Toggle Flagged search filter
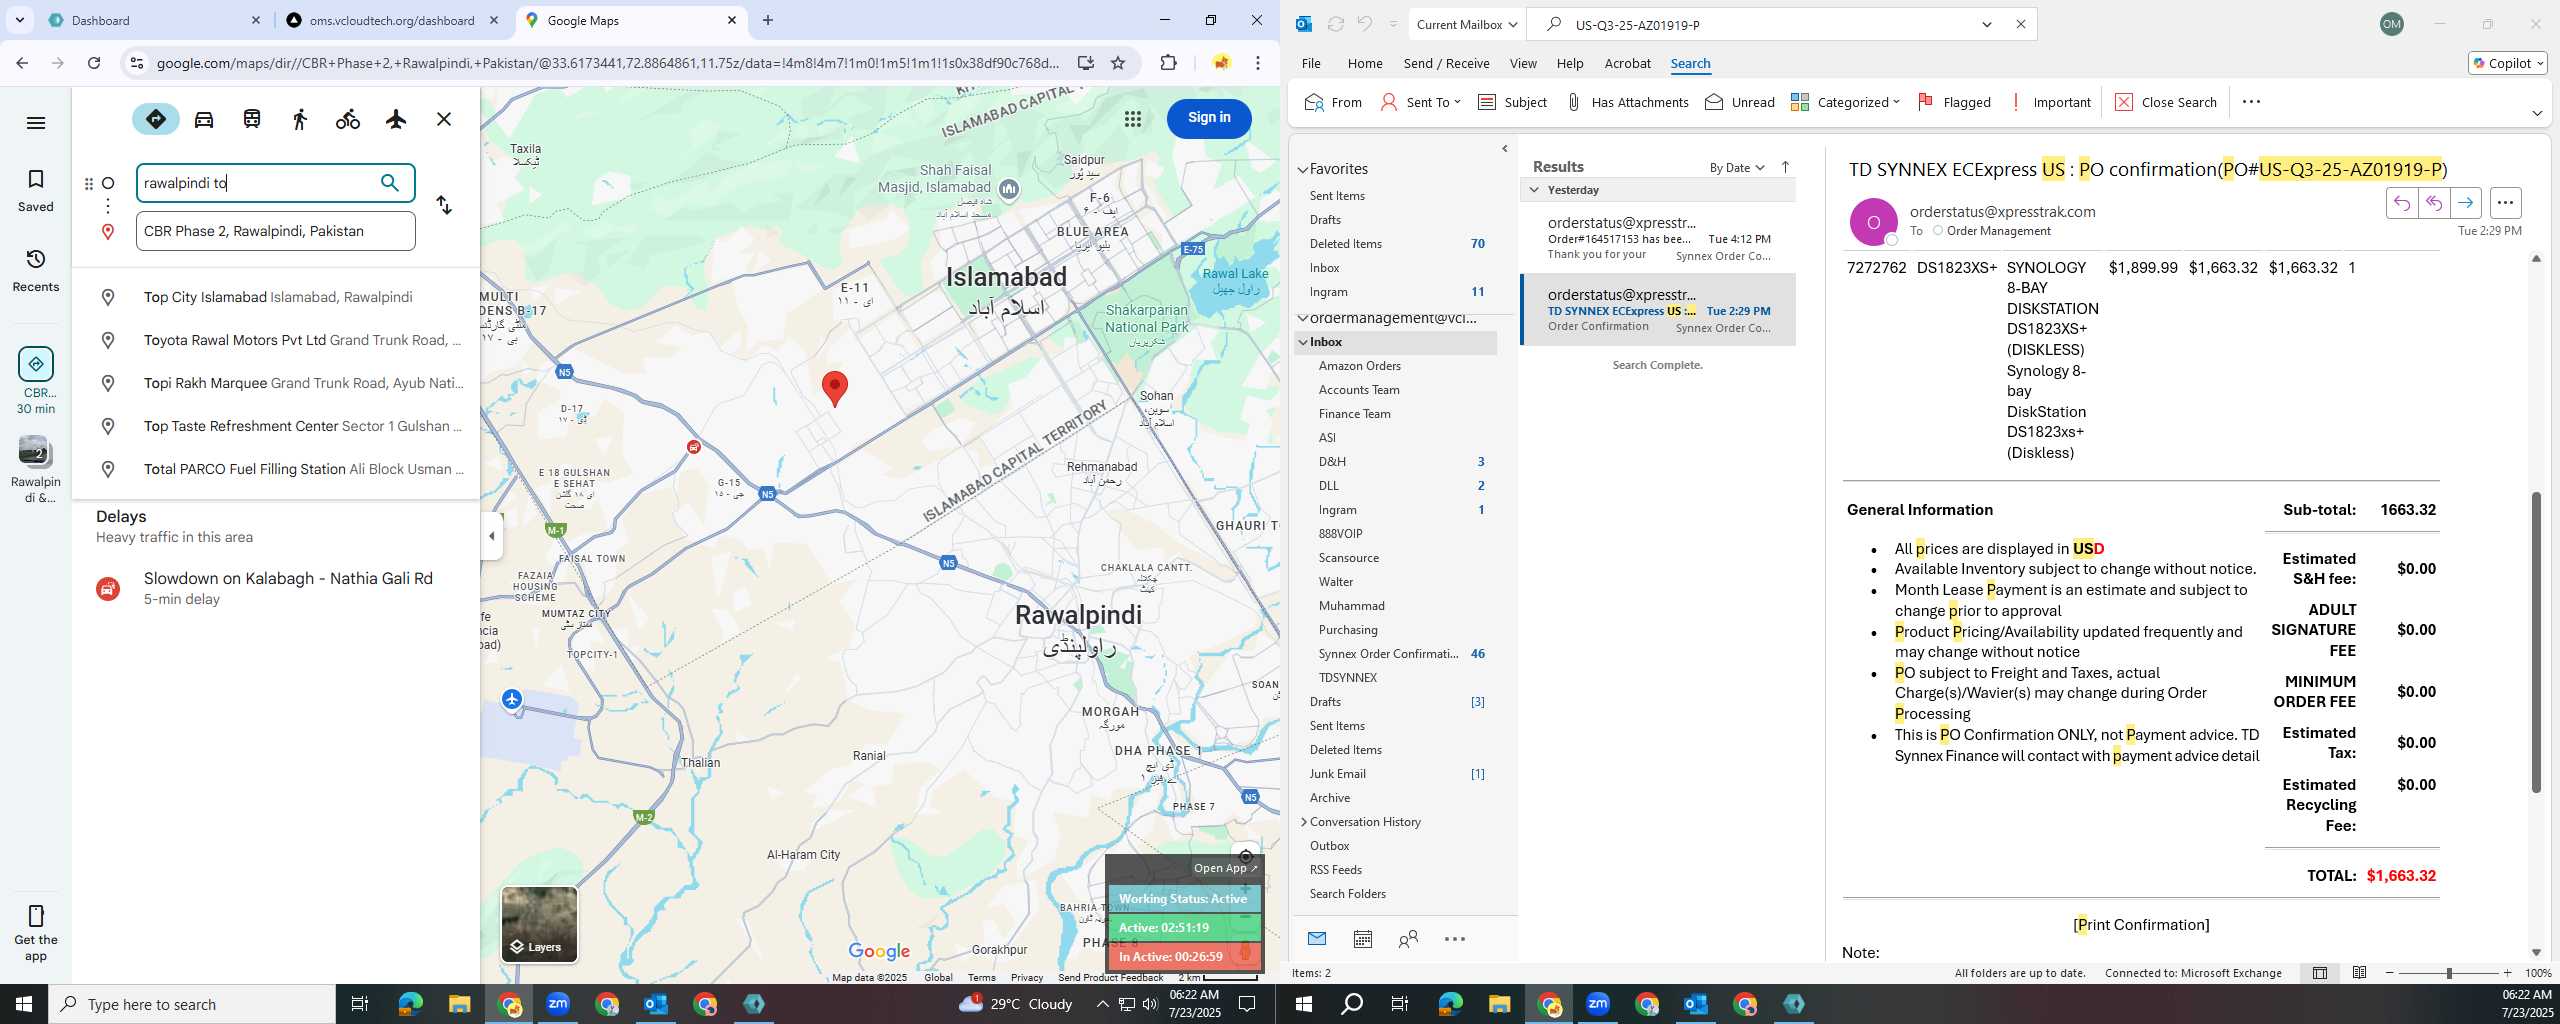2560x1024 pixels. point(1954,102)
